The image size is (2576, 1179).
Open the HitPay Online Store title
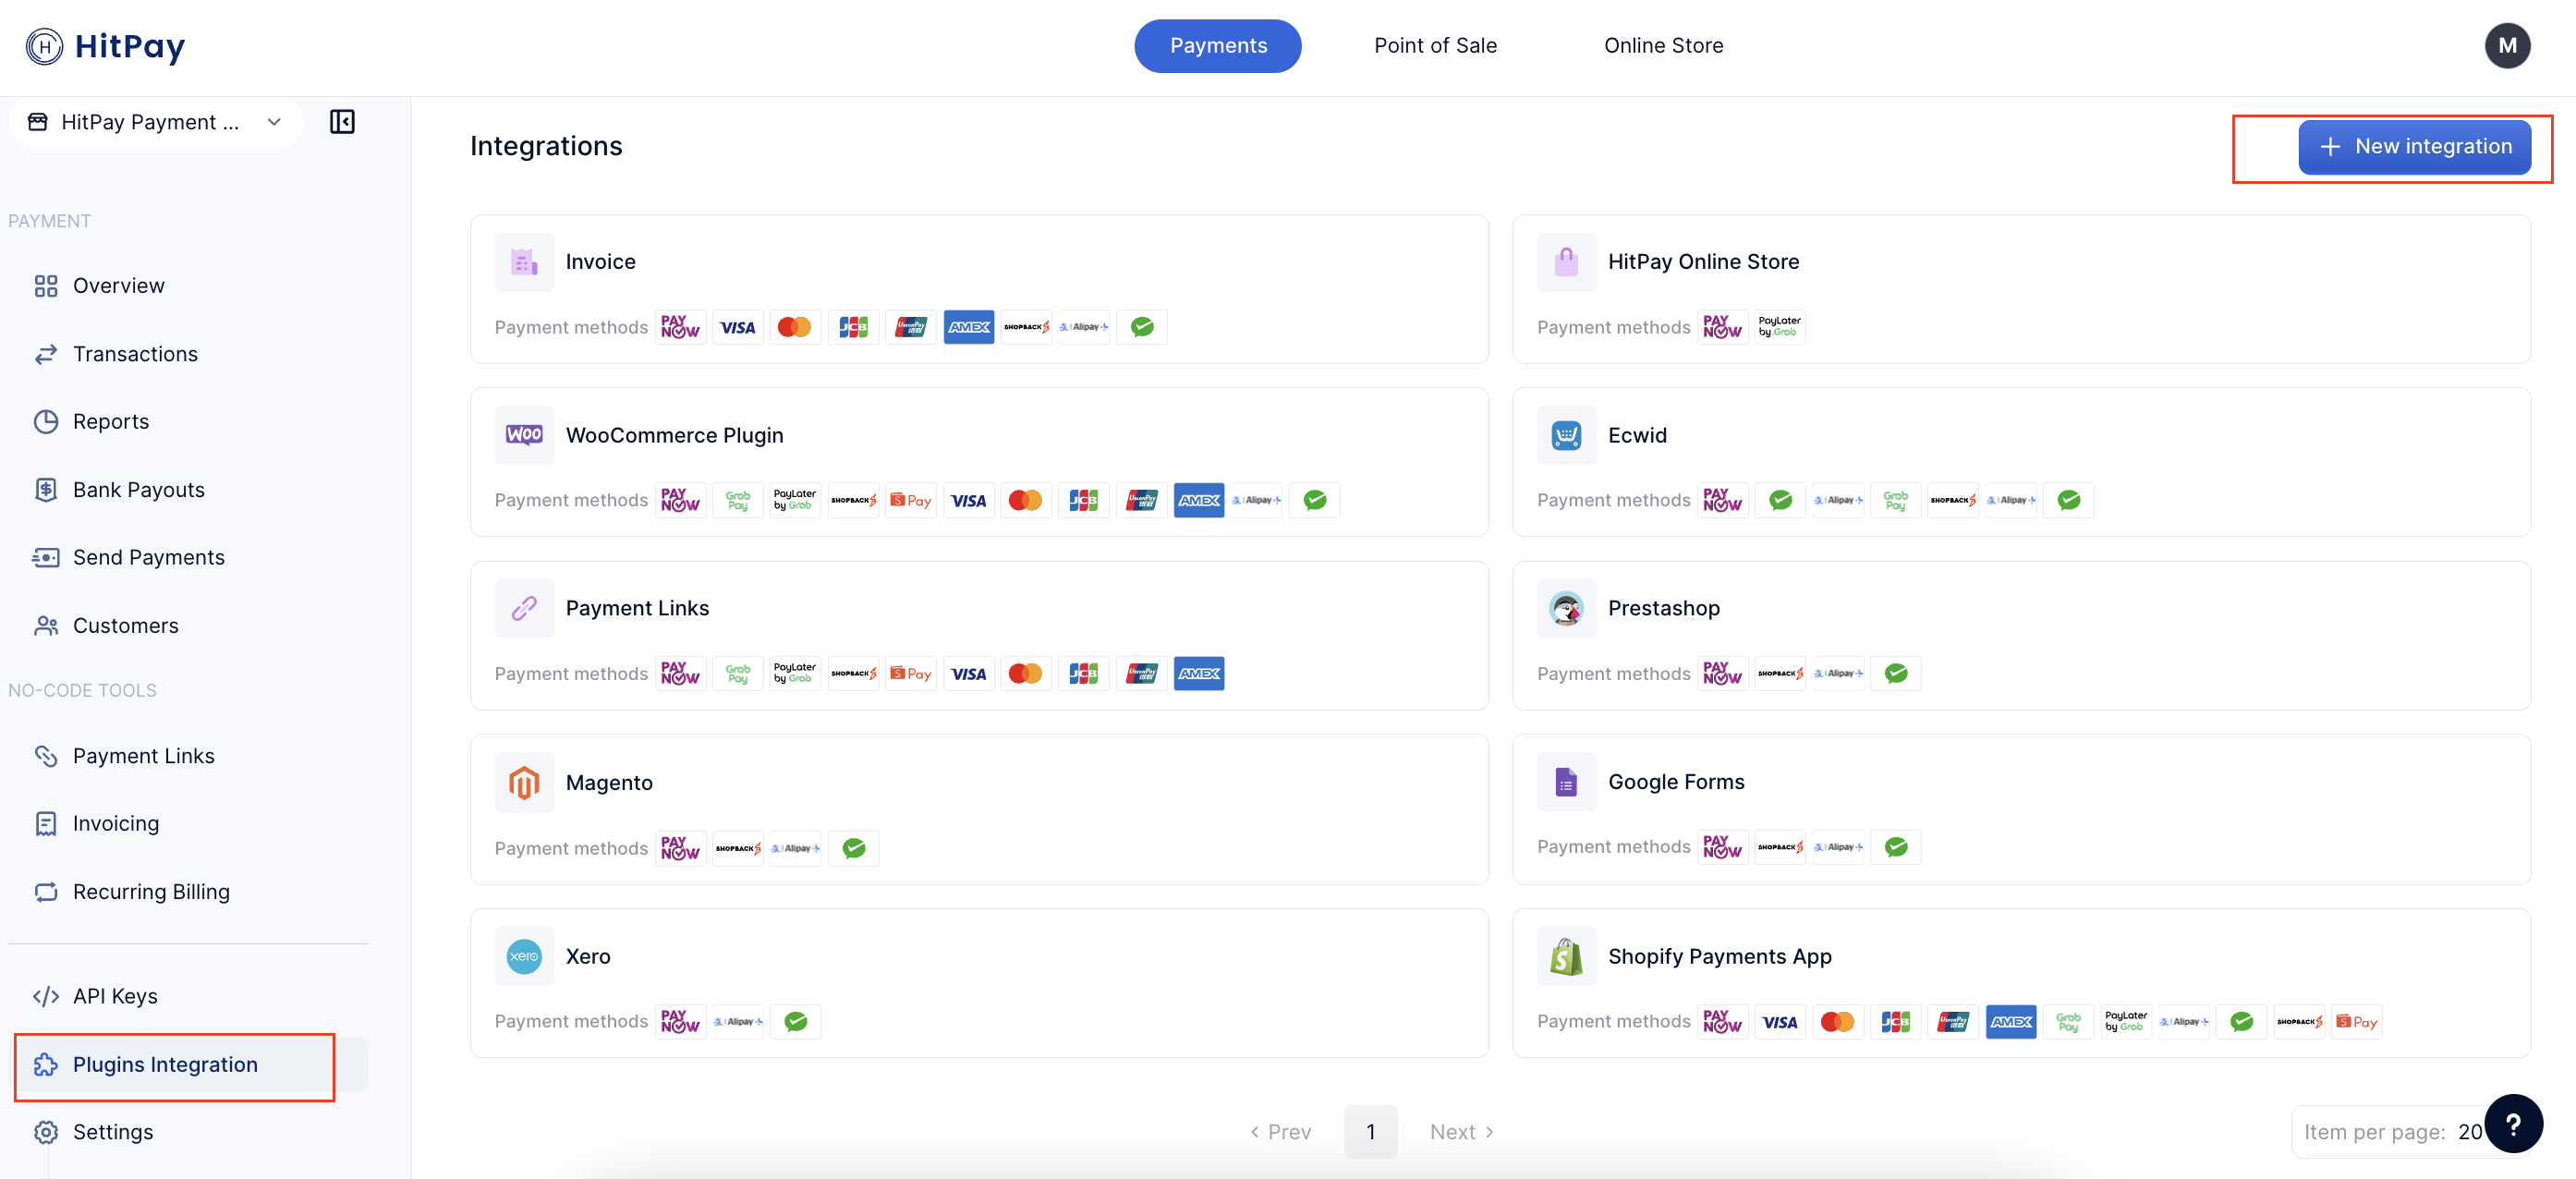coord(1703,262)
